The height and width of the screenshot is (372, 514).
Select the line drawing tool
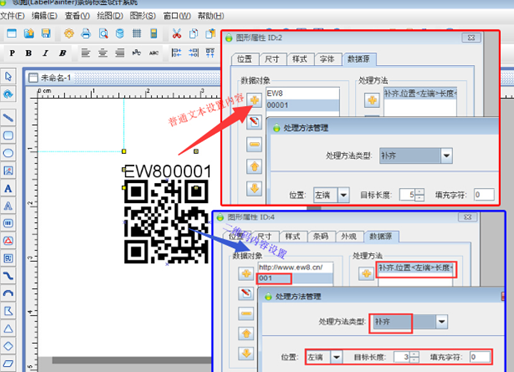pyautogui.click(x=8, y=117)
